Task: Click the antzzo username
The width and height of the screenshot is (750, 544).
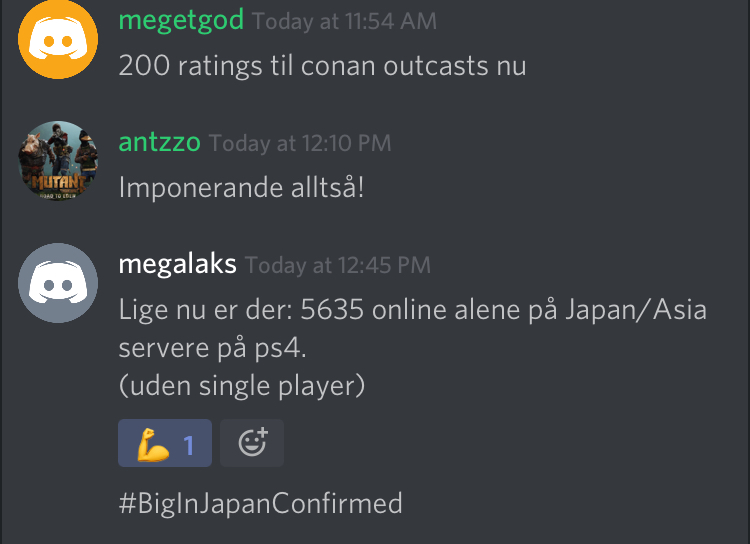Action: click(160, 142)
